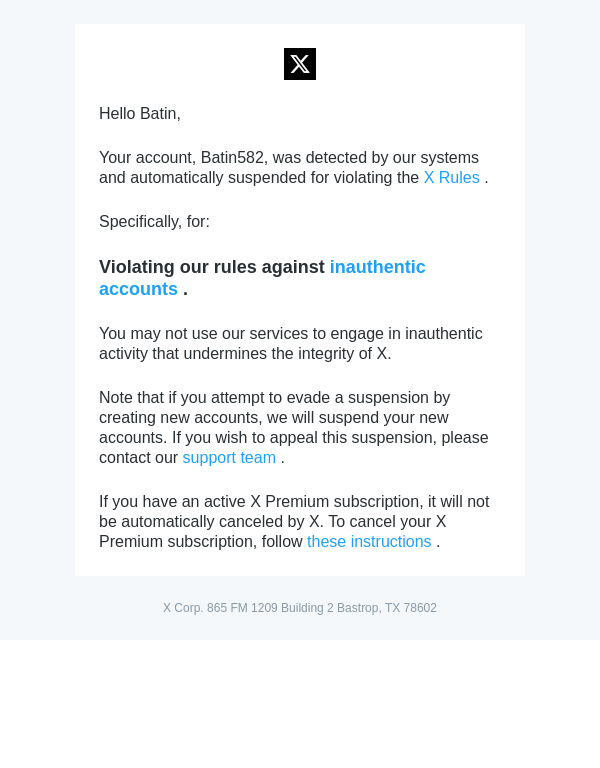Click the Batin582 username in message
This screenshot has width=600, height=768.
tap(232, 158)
